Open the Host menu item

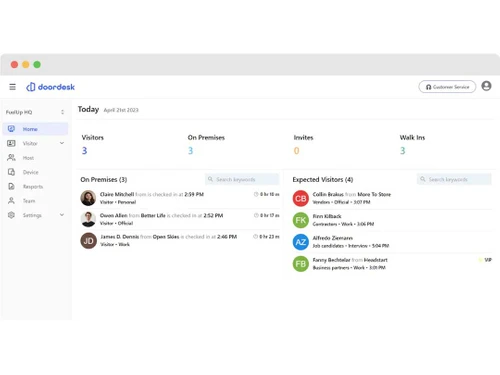(28, 158)
